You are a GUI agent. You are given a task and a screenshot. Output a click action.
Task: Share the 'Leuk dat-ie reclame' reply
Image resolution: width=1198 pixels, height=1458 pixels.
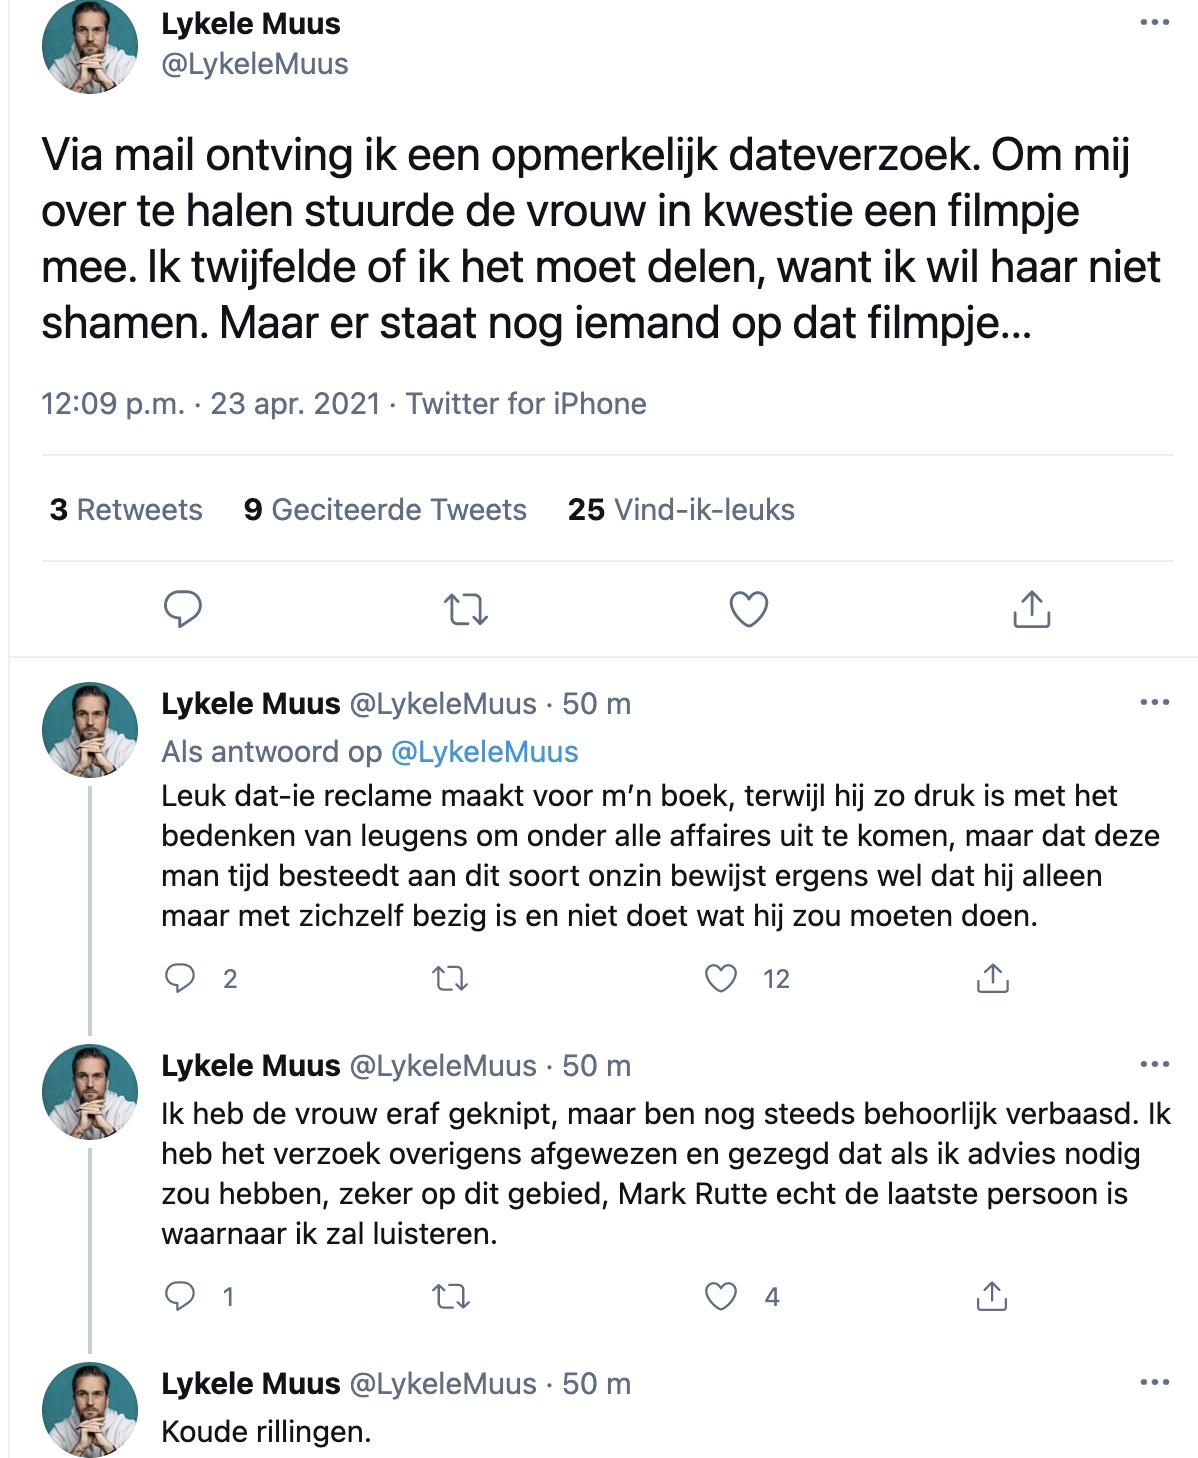(992, 978)
